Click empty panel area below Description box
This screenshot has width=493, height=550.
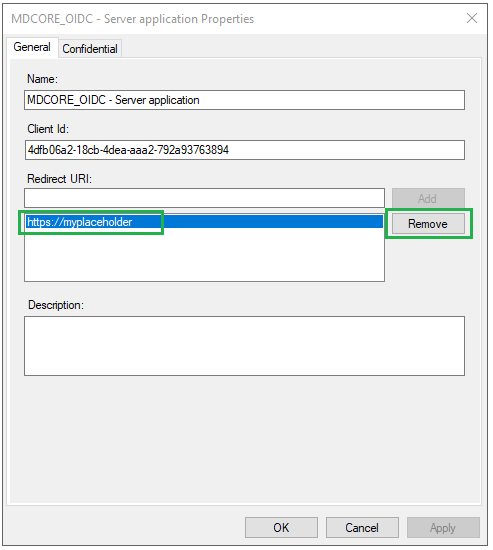[x=245, y=438]
